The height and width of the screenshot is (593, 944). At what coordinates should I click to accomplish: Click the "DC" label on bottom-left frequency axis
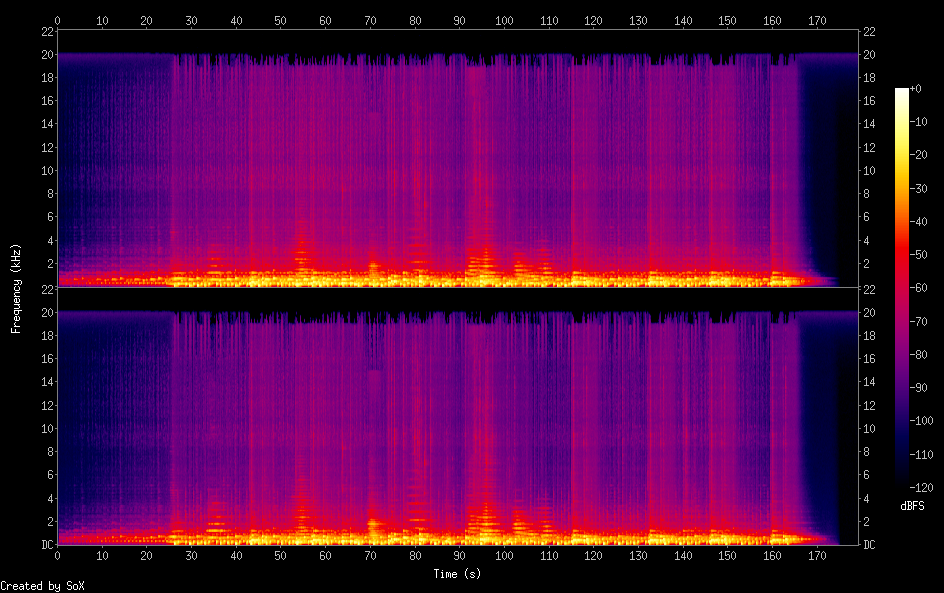coord(47,545)
